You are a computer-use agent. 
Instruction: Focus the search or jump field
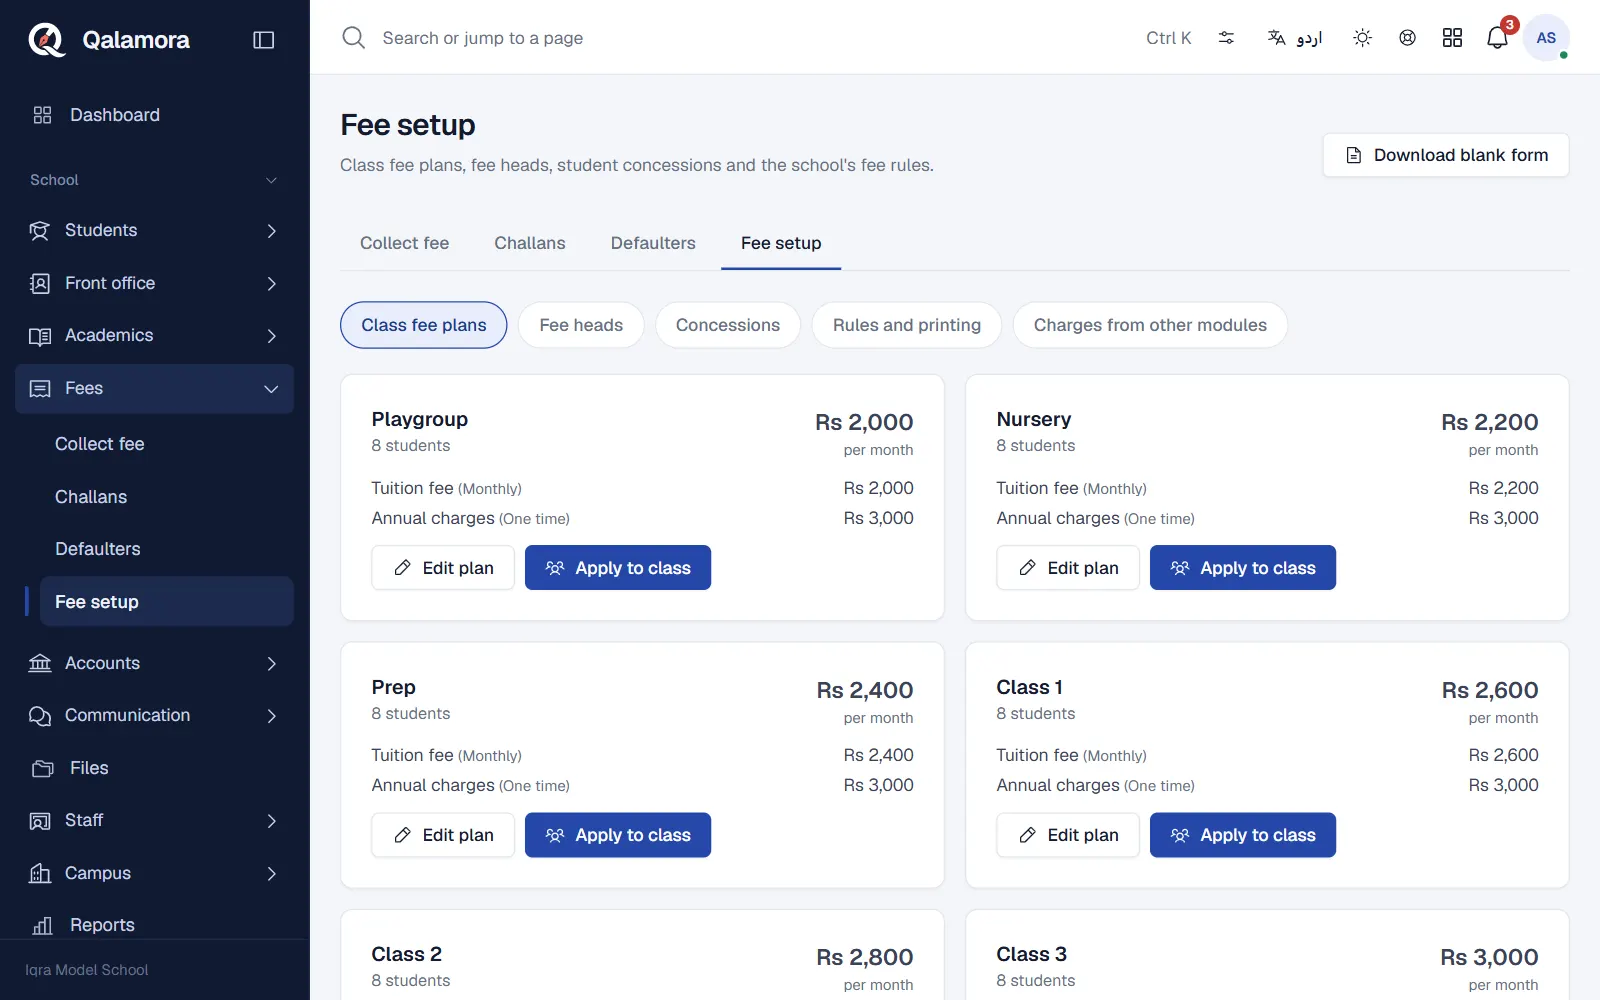[740, 38]
